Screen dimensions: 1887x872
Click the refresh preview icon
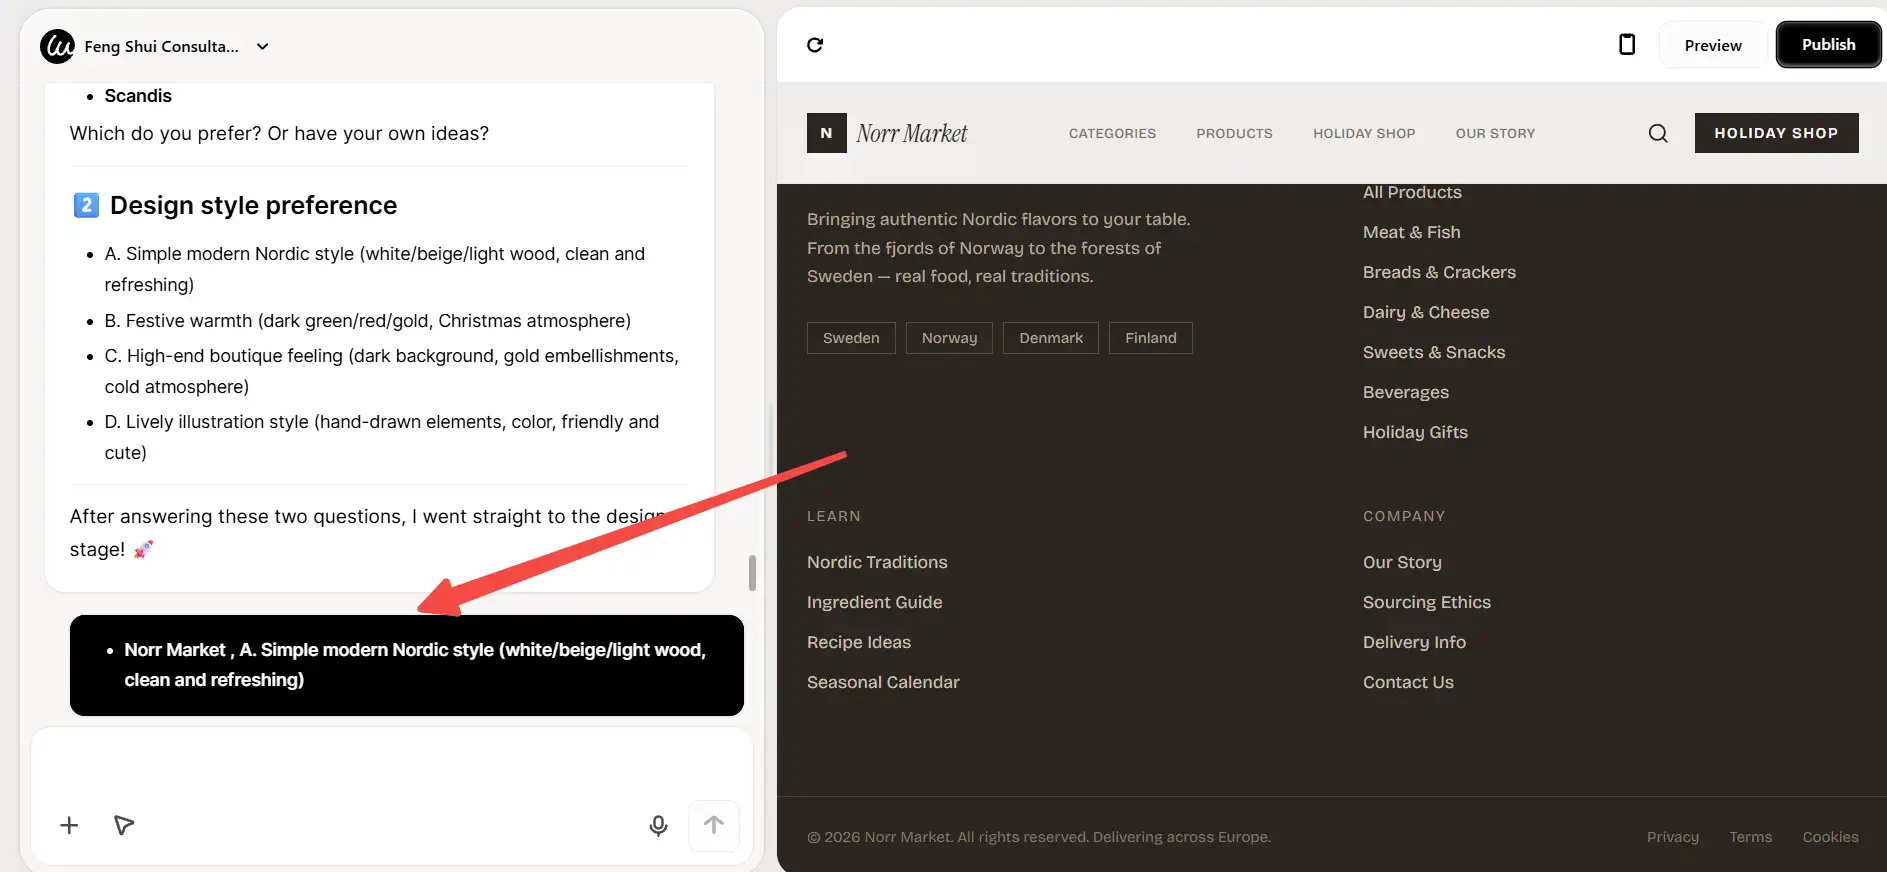[x=815, y=45]
